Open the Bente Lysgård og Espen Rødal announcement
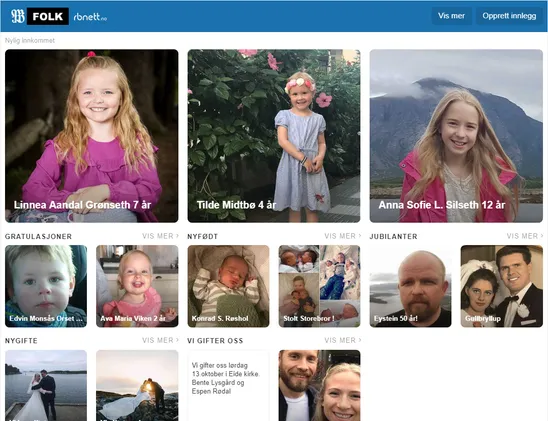 [x=228, y=385]
